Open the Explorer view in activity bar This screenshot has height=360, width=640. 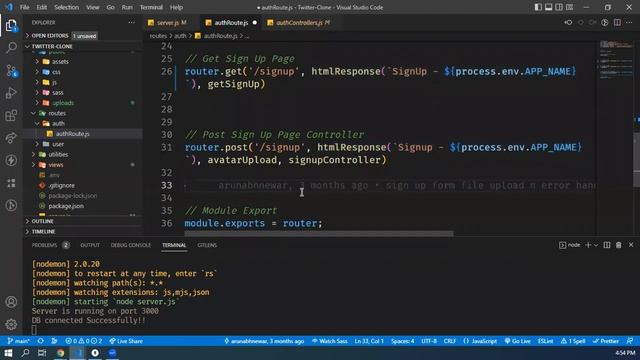tap(11, 26)
